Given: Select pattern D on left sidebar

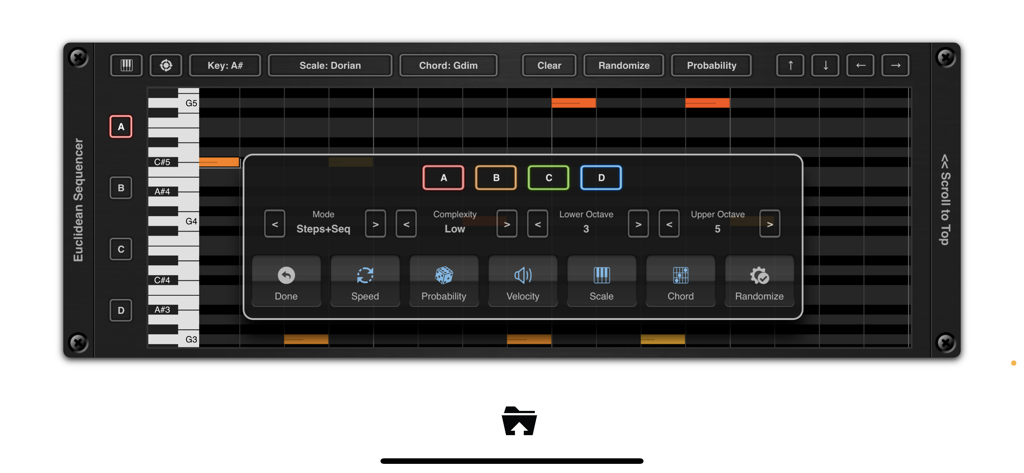Looking at the screenshot, I should tap(121, 310).
